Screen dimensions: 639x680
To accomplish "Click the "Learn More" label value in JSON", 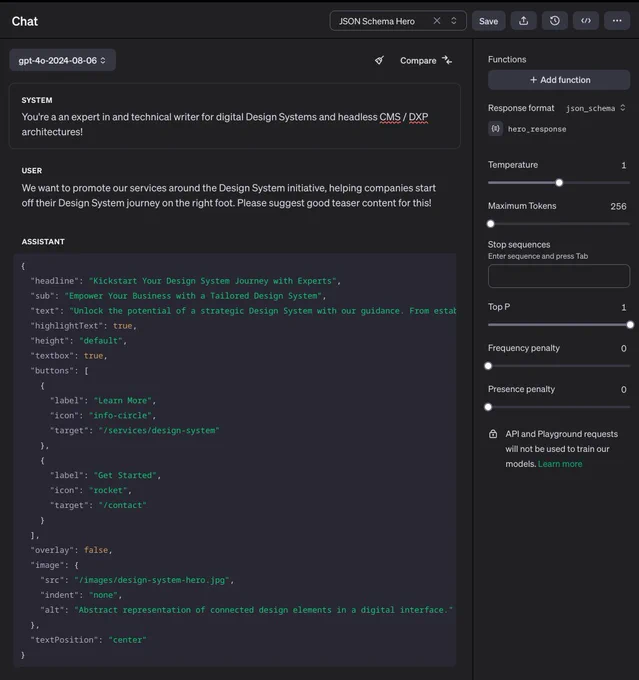I will point(122,401).
